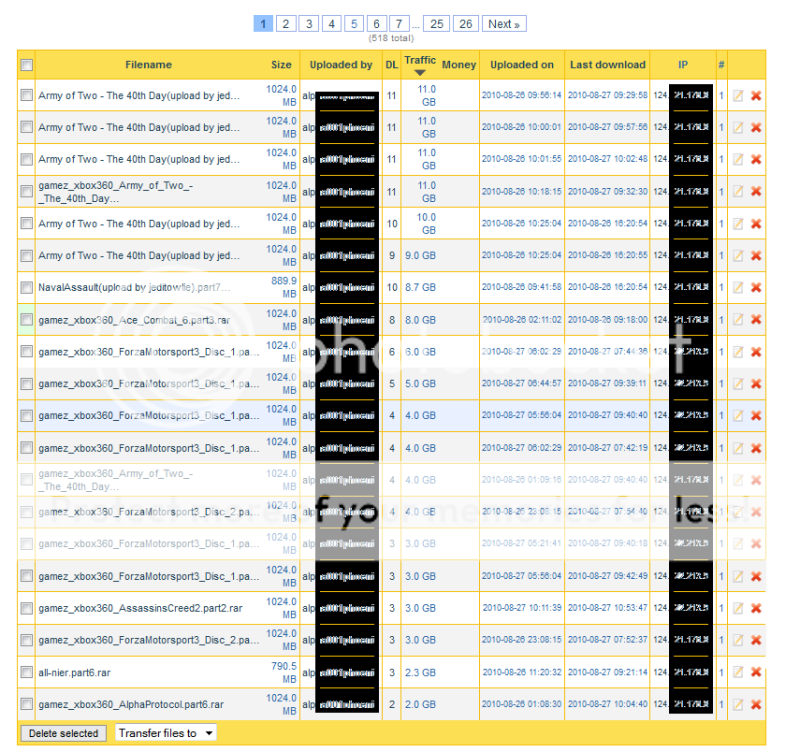800x752 pixels.
Task: Sort by the 'Uploaded on' column header
Action: click(521, 65)
